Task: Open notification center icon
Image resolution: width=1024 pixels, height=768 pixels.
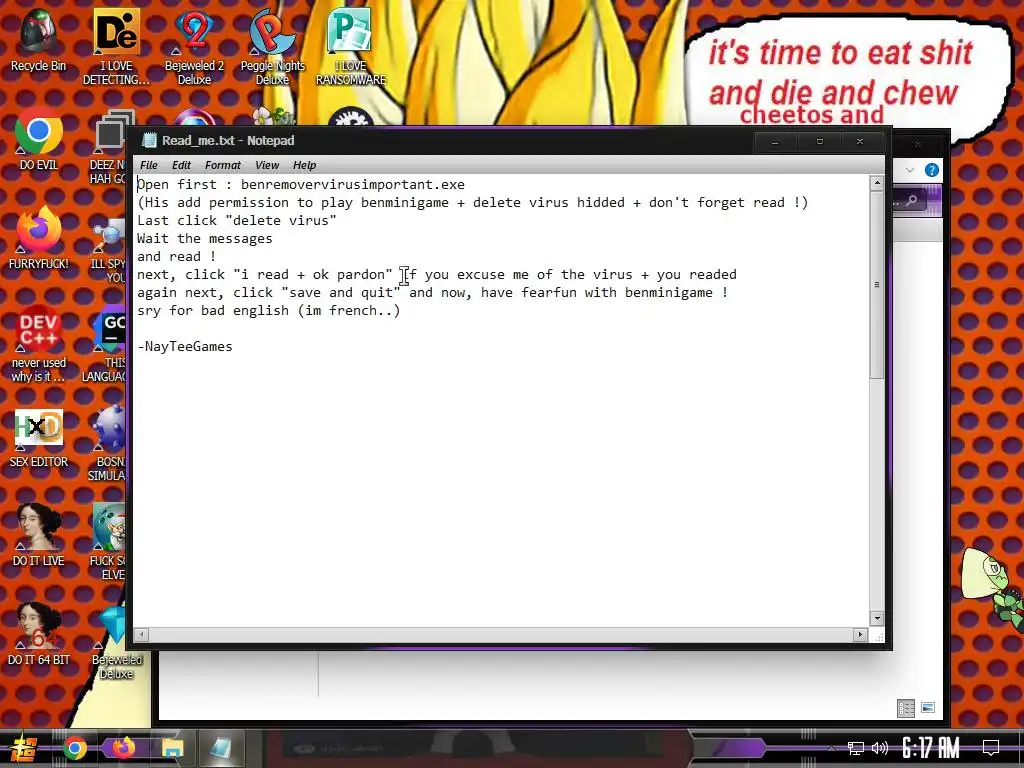Action: (x=991, y=747)
